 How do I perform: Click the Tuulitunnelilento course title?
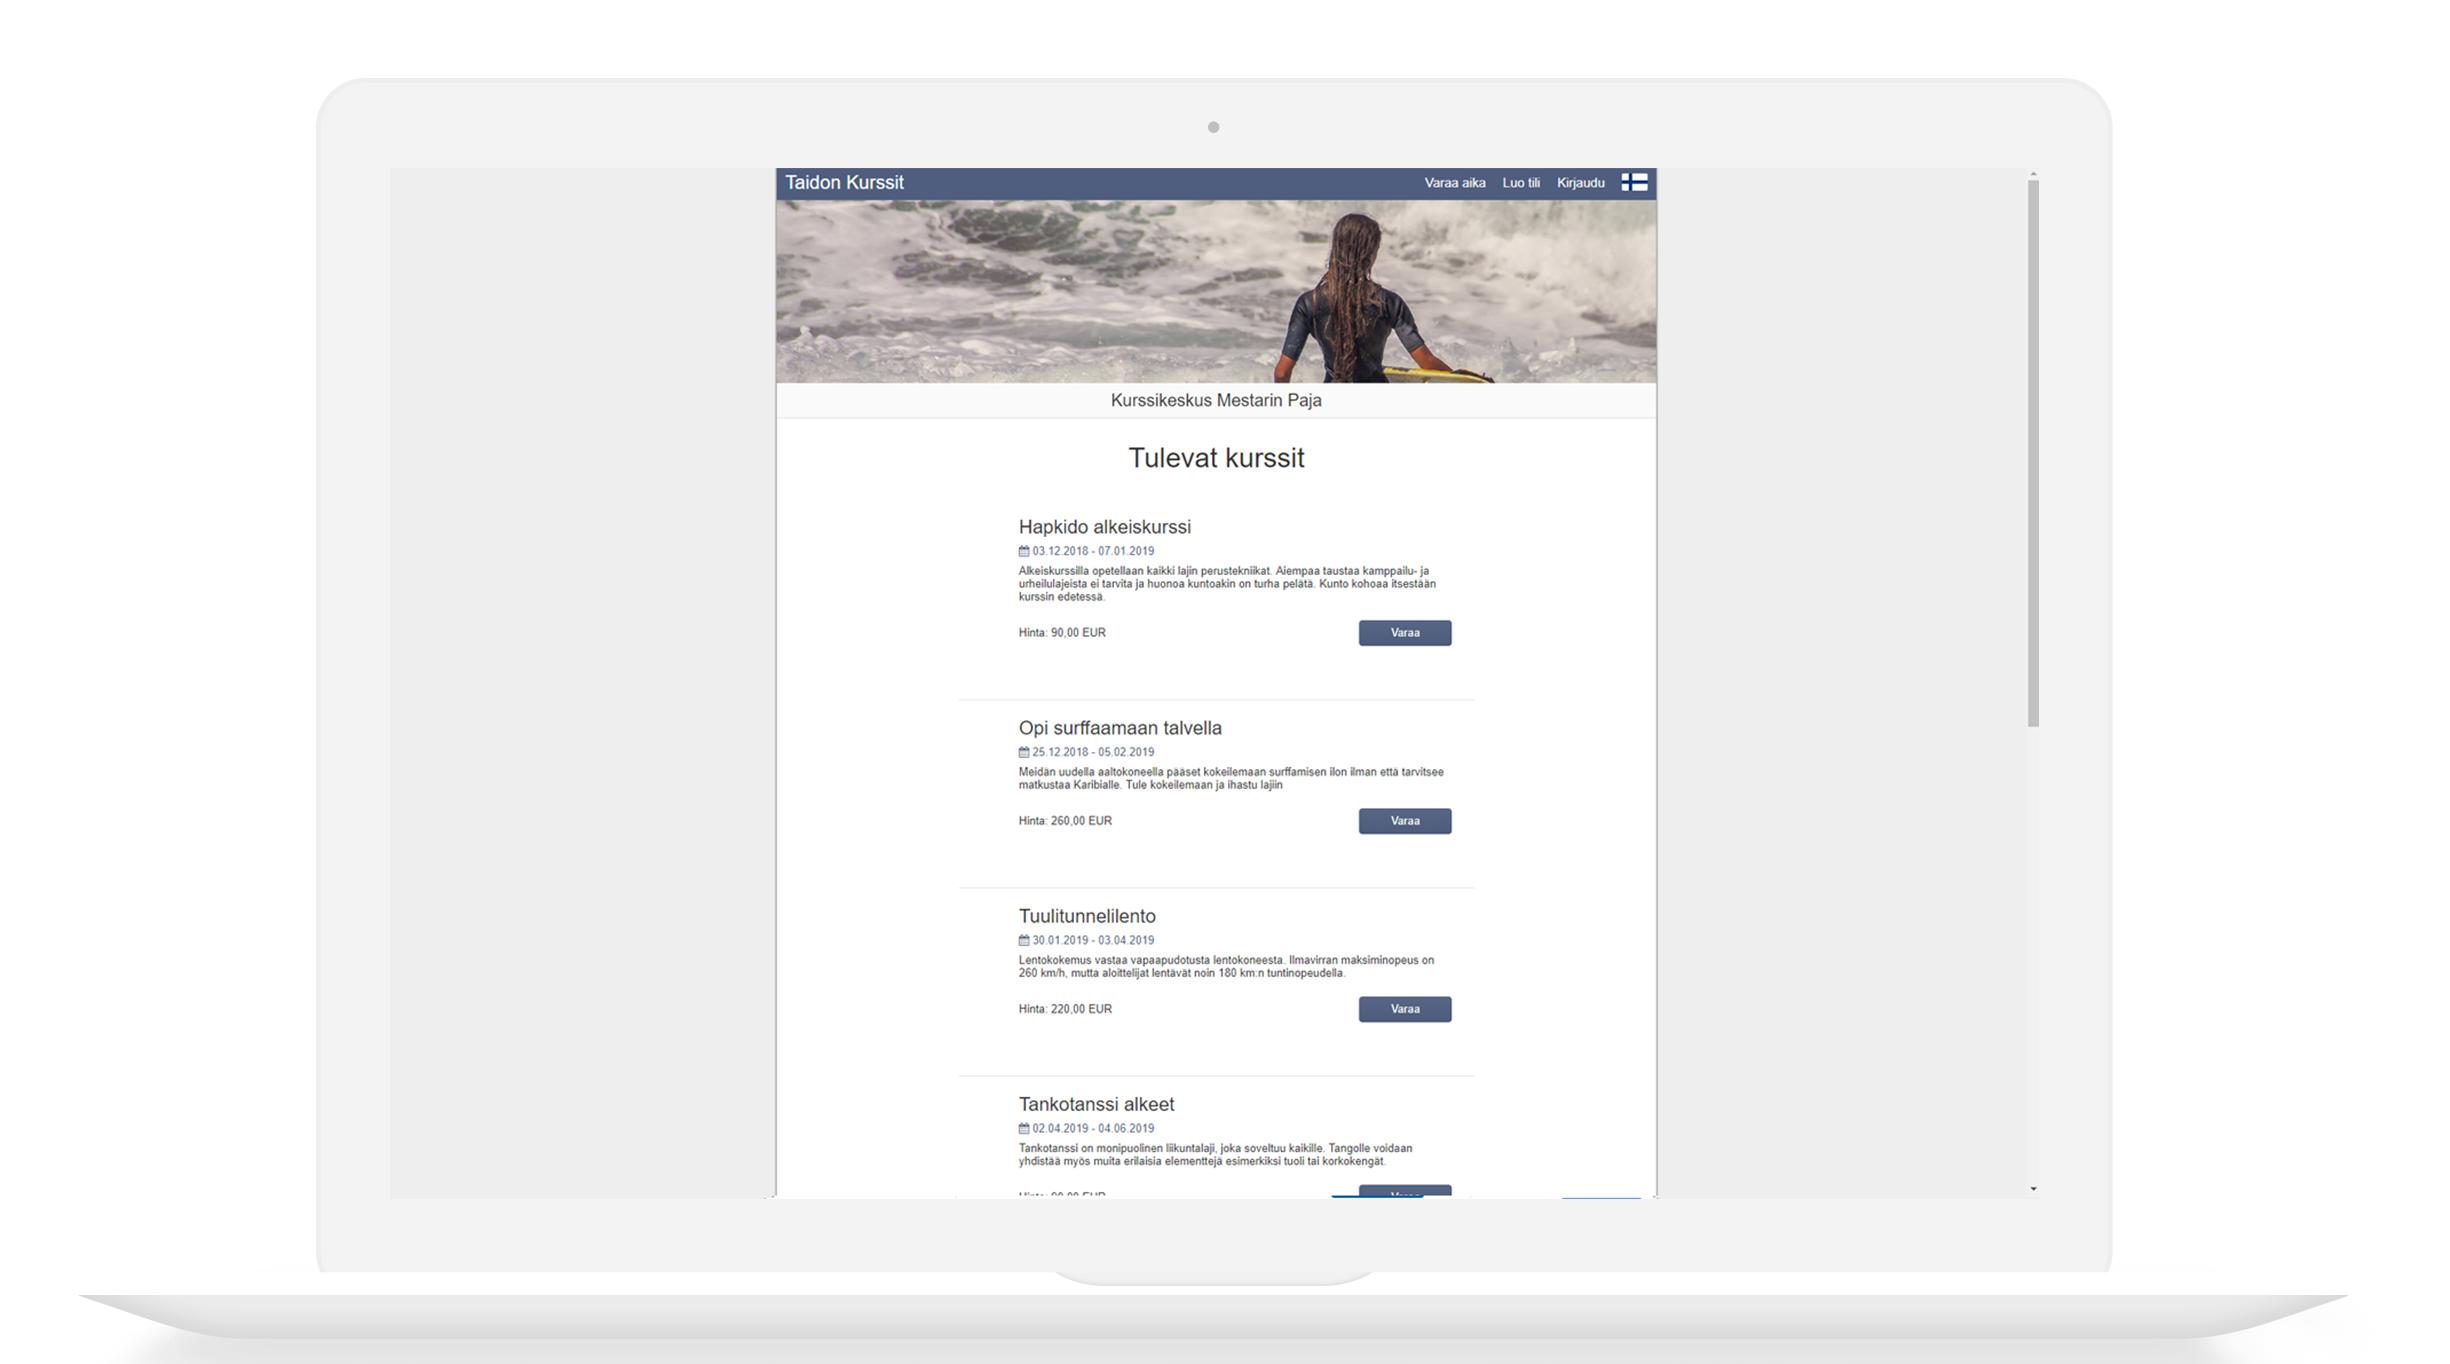click(1087, 916)
